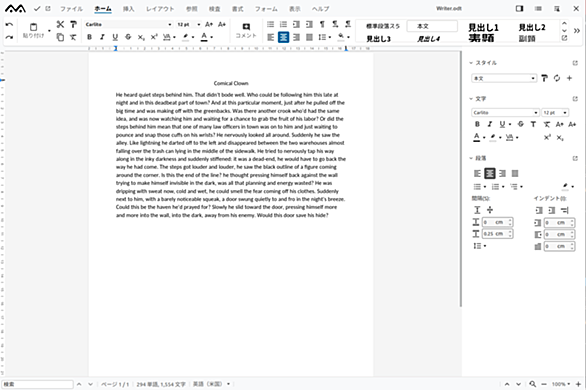Screen dimensions: 586x390
Task: Open the 書式 tab
Action: pyautogui.click(x=237, y=9)
